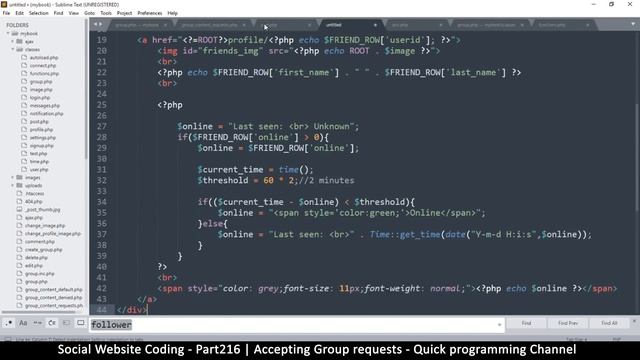This screenshot has width=640, height=360.
Task: Toggle in-selection search in find bar
Action: 66,323
